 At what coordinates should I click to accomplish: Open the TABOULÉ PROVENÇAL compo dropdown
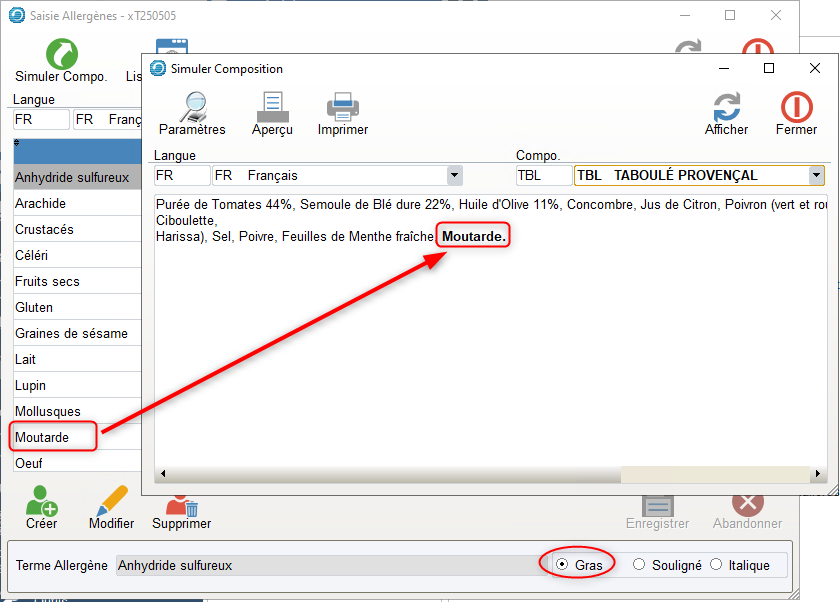point(816,176)
